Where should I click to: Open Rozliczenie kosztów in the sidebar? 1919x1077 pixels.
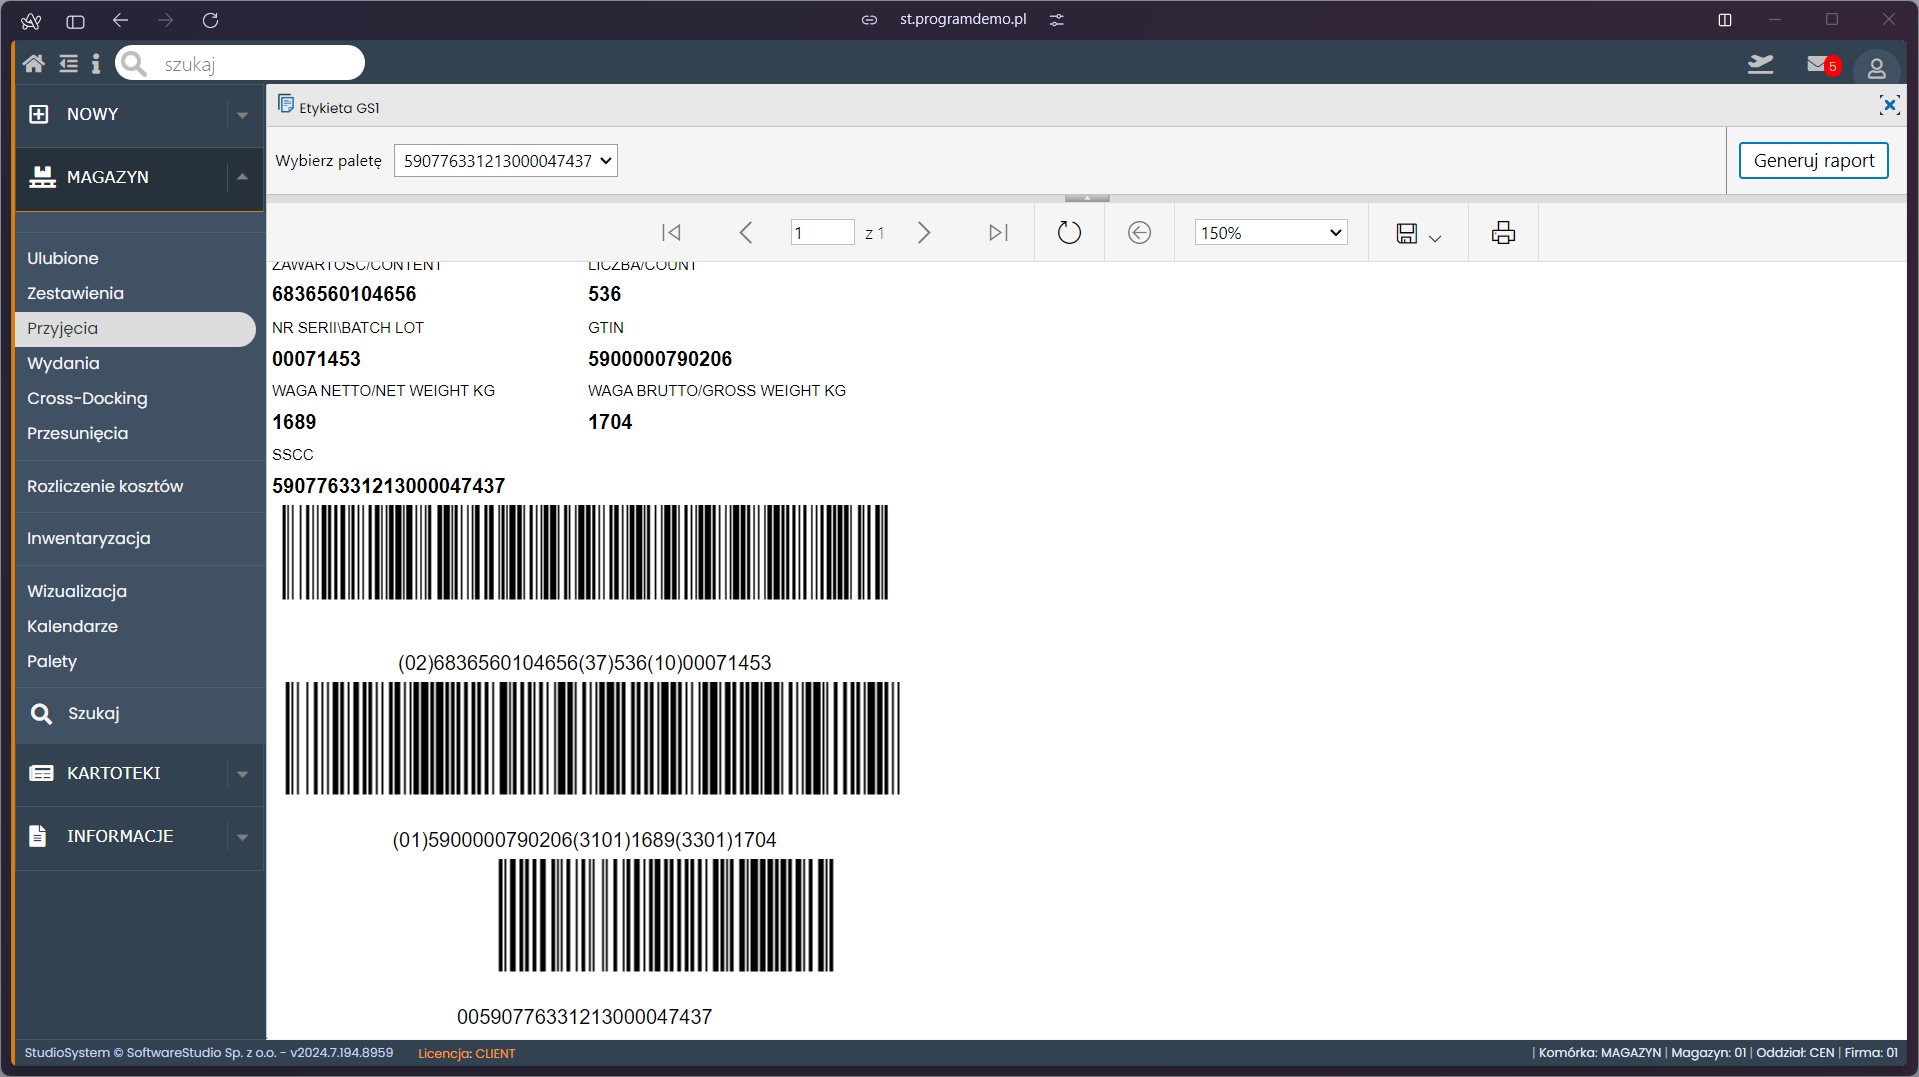[x=105, y=486]
